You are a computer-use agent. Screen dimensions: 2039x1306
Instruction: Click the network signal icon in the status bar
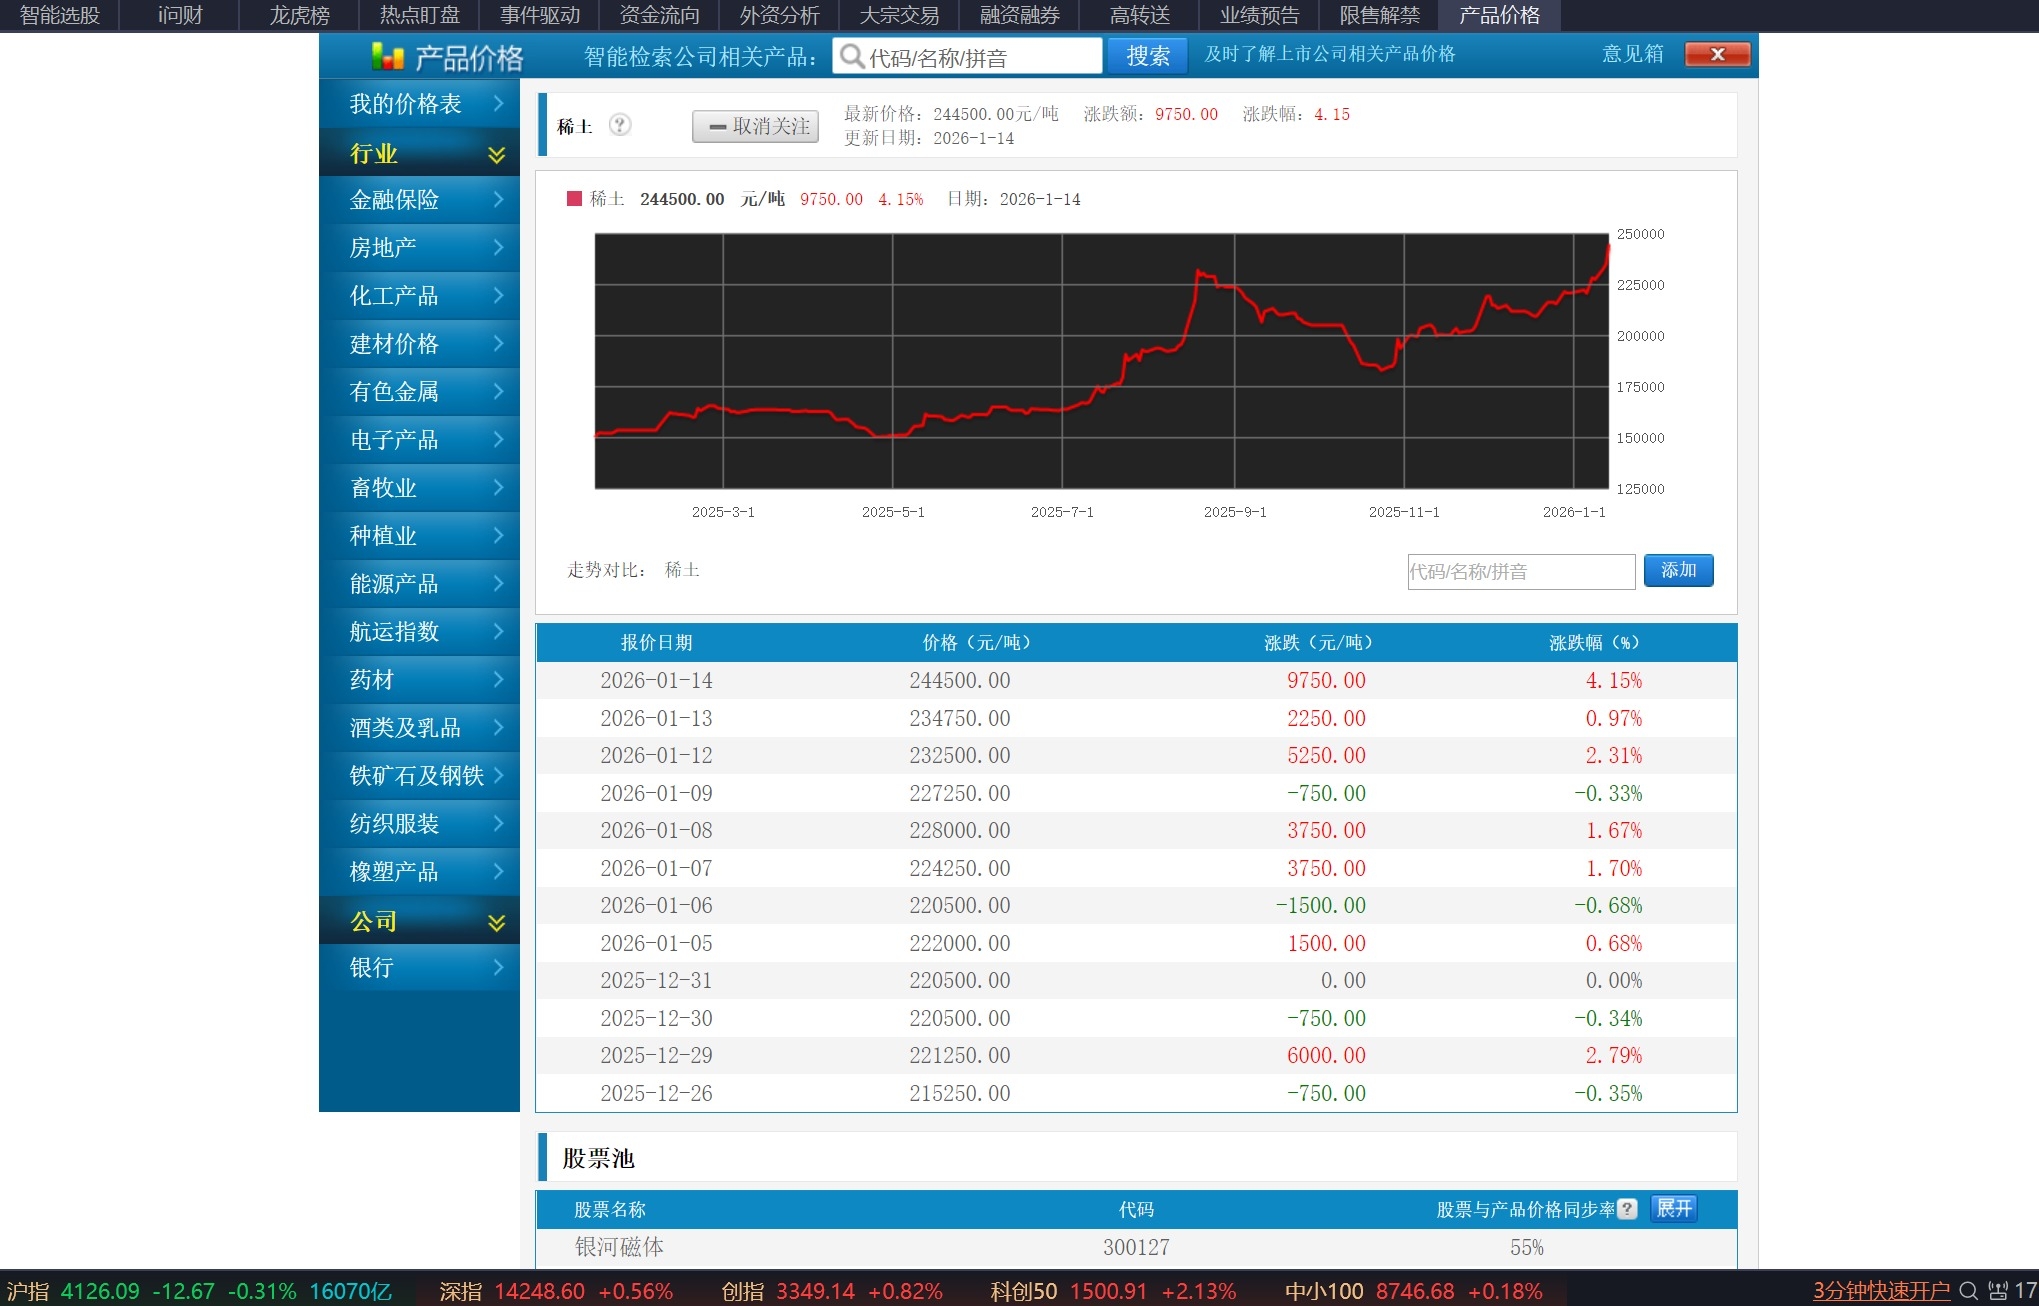point(1998,1290)
